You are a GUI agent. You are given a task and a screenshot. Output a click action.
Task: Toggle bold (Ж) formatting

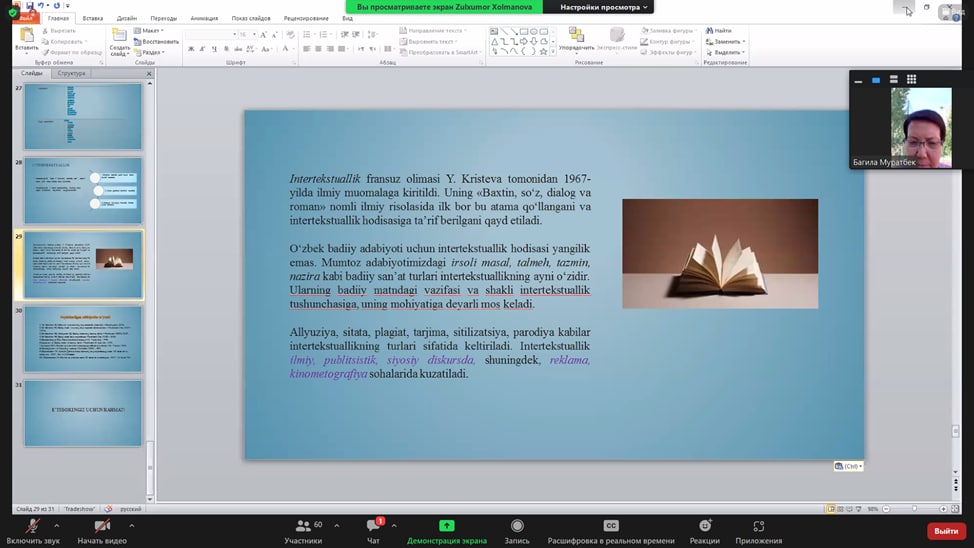(x=191, y=48)
